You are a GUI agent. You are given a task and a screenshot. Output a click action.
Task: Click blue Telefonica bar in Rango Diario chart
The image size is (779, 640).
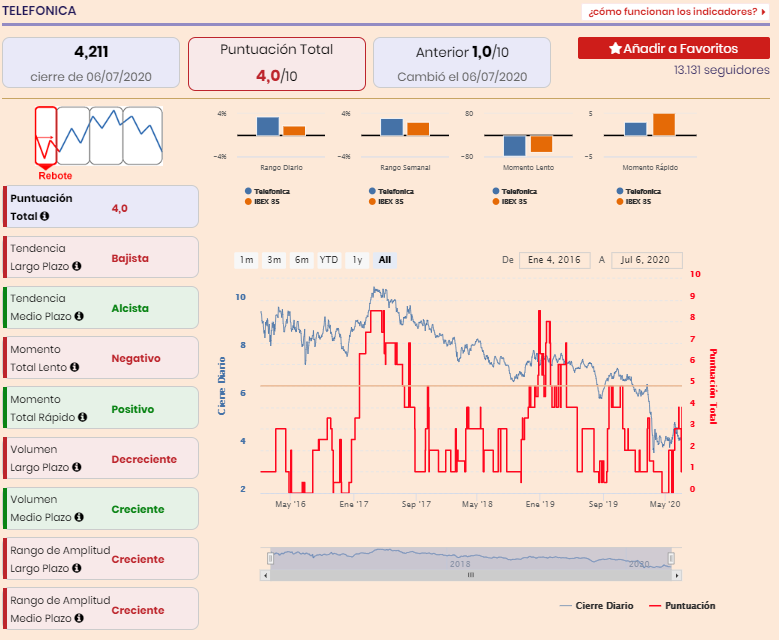coord(268,126)
